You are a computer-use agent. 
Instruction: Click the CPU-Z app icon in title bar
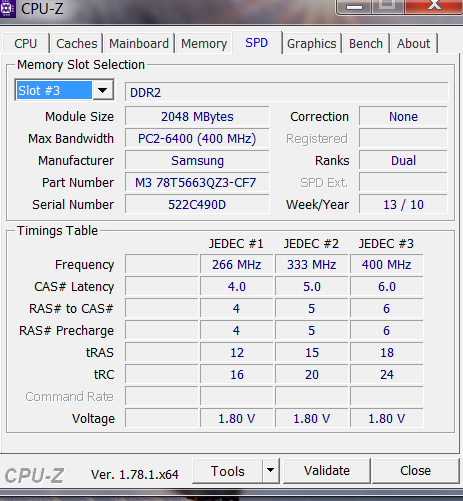7,9
